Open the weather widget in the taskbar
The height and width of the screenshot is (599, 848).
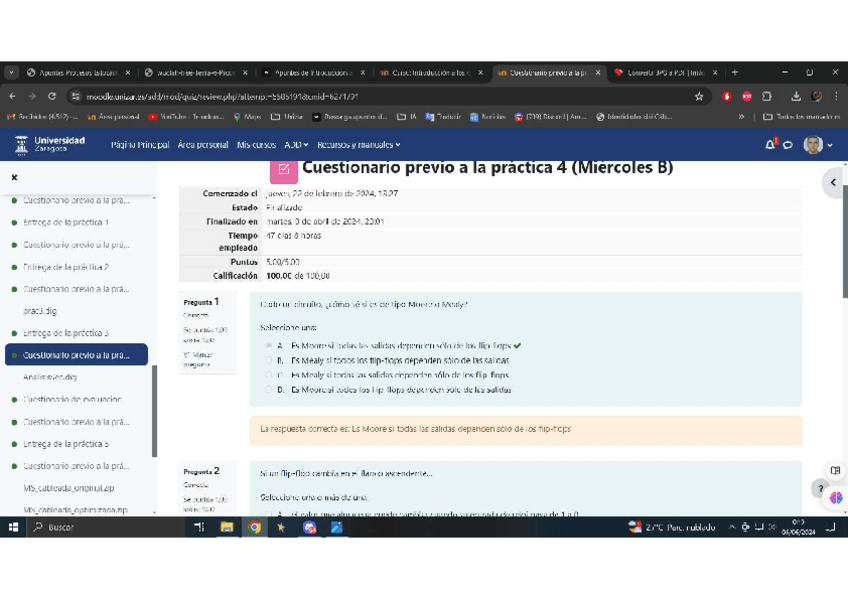pos(672,527)
